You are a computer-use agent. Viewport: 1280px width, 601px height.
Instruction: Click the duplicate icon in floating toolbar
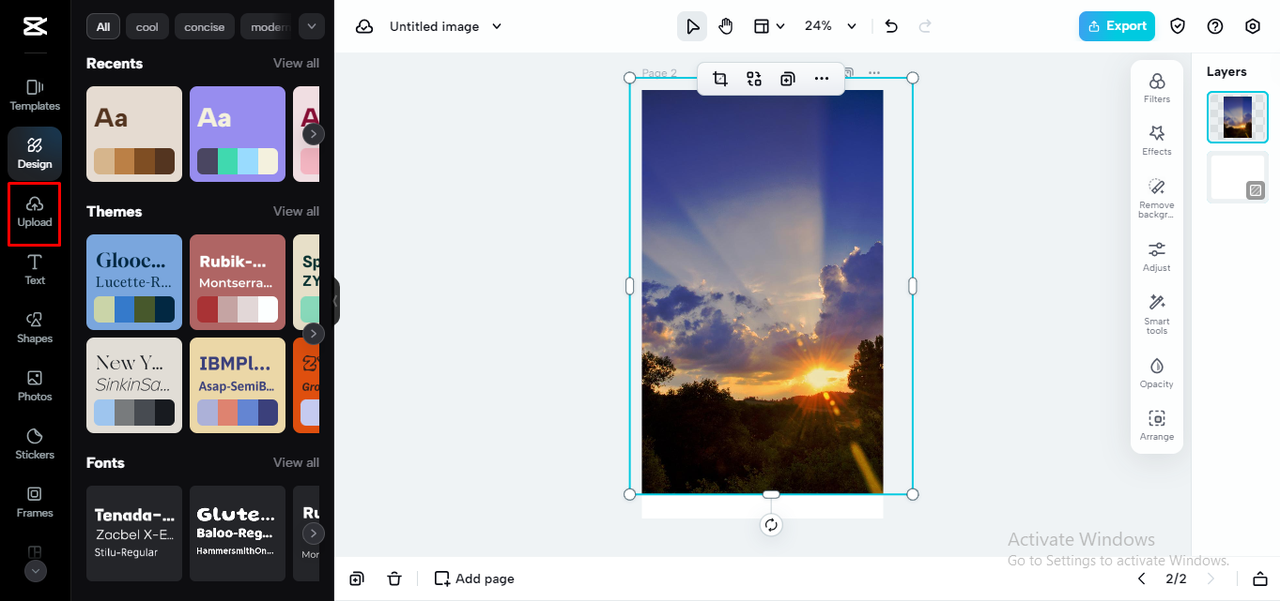(x=788, y=78)
